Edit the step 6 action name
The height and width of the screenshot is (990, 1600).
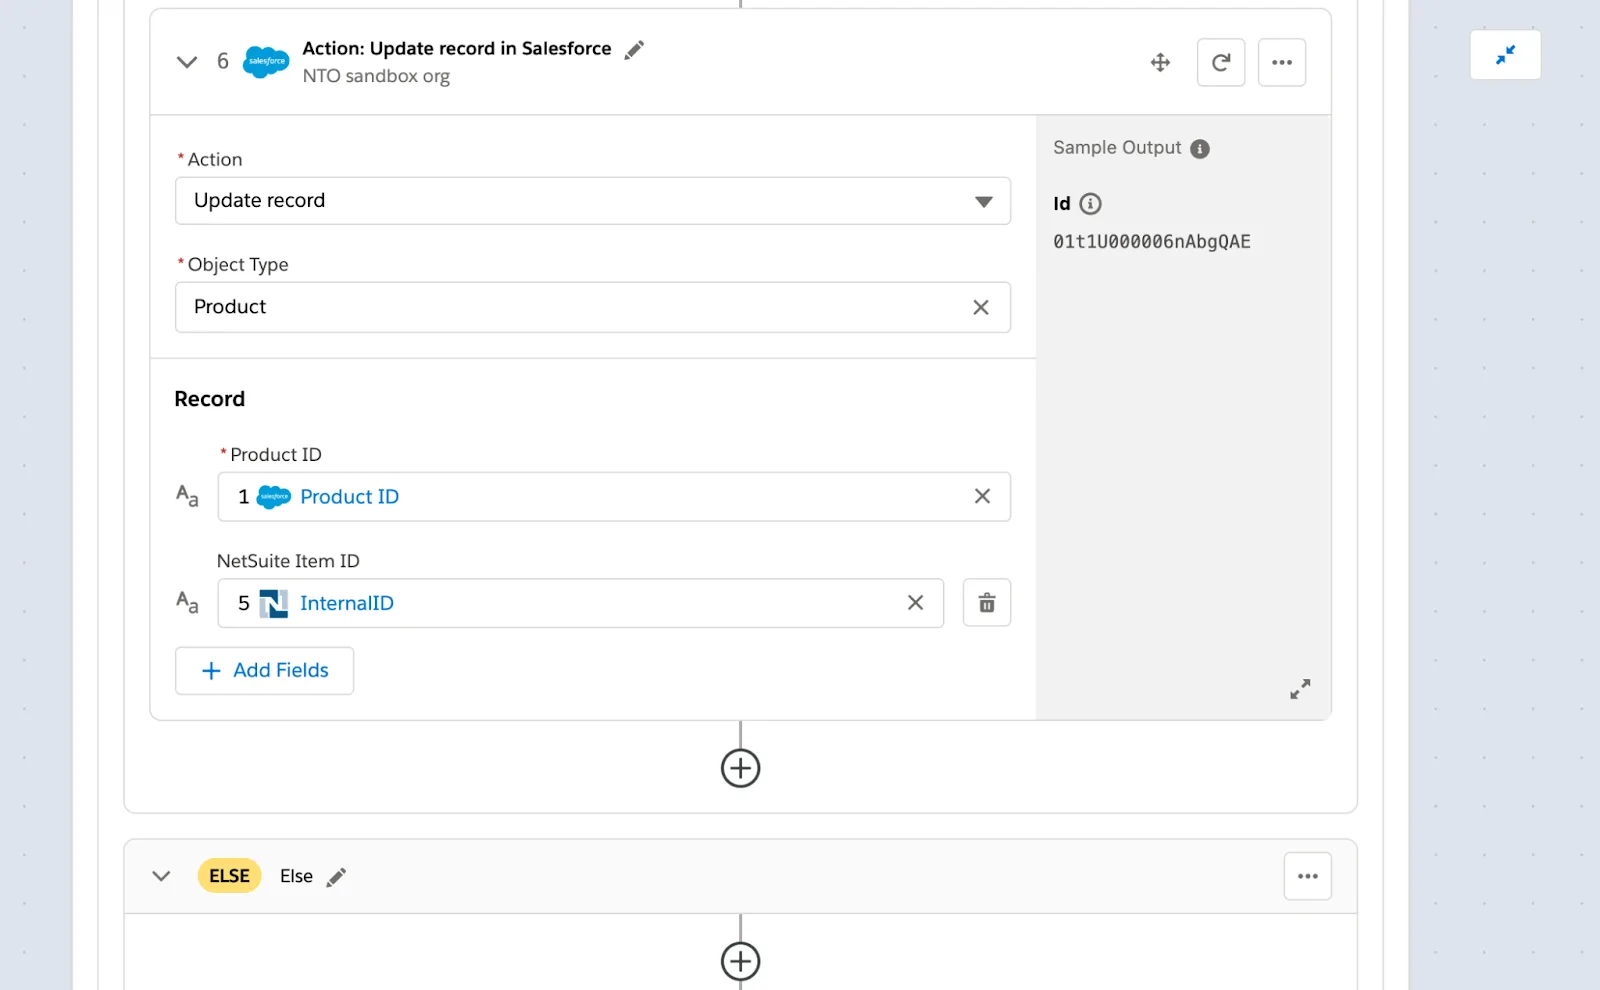(634, 49)
